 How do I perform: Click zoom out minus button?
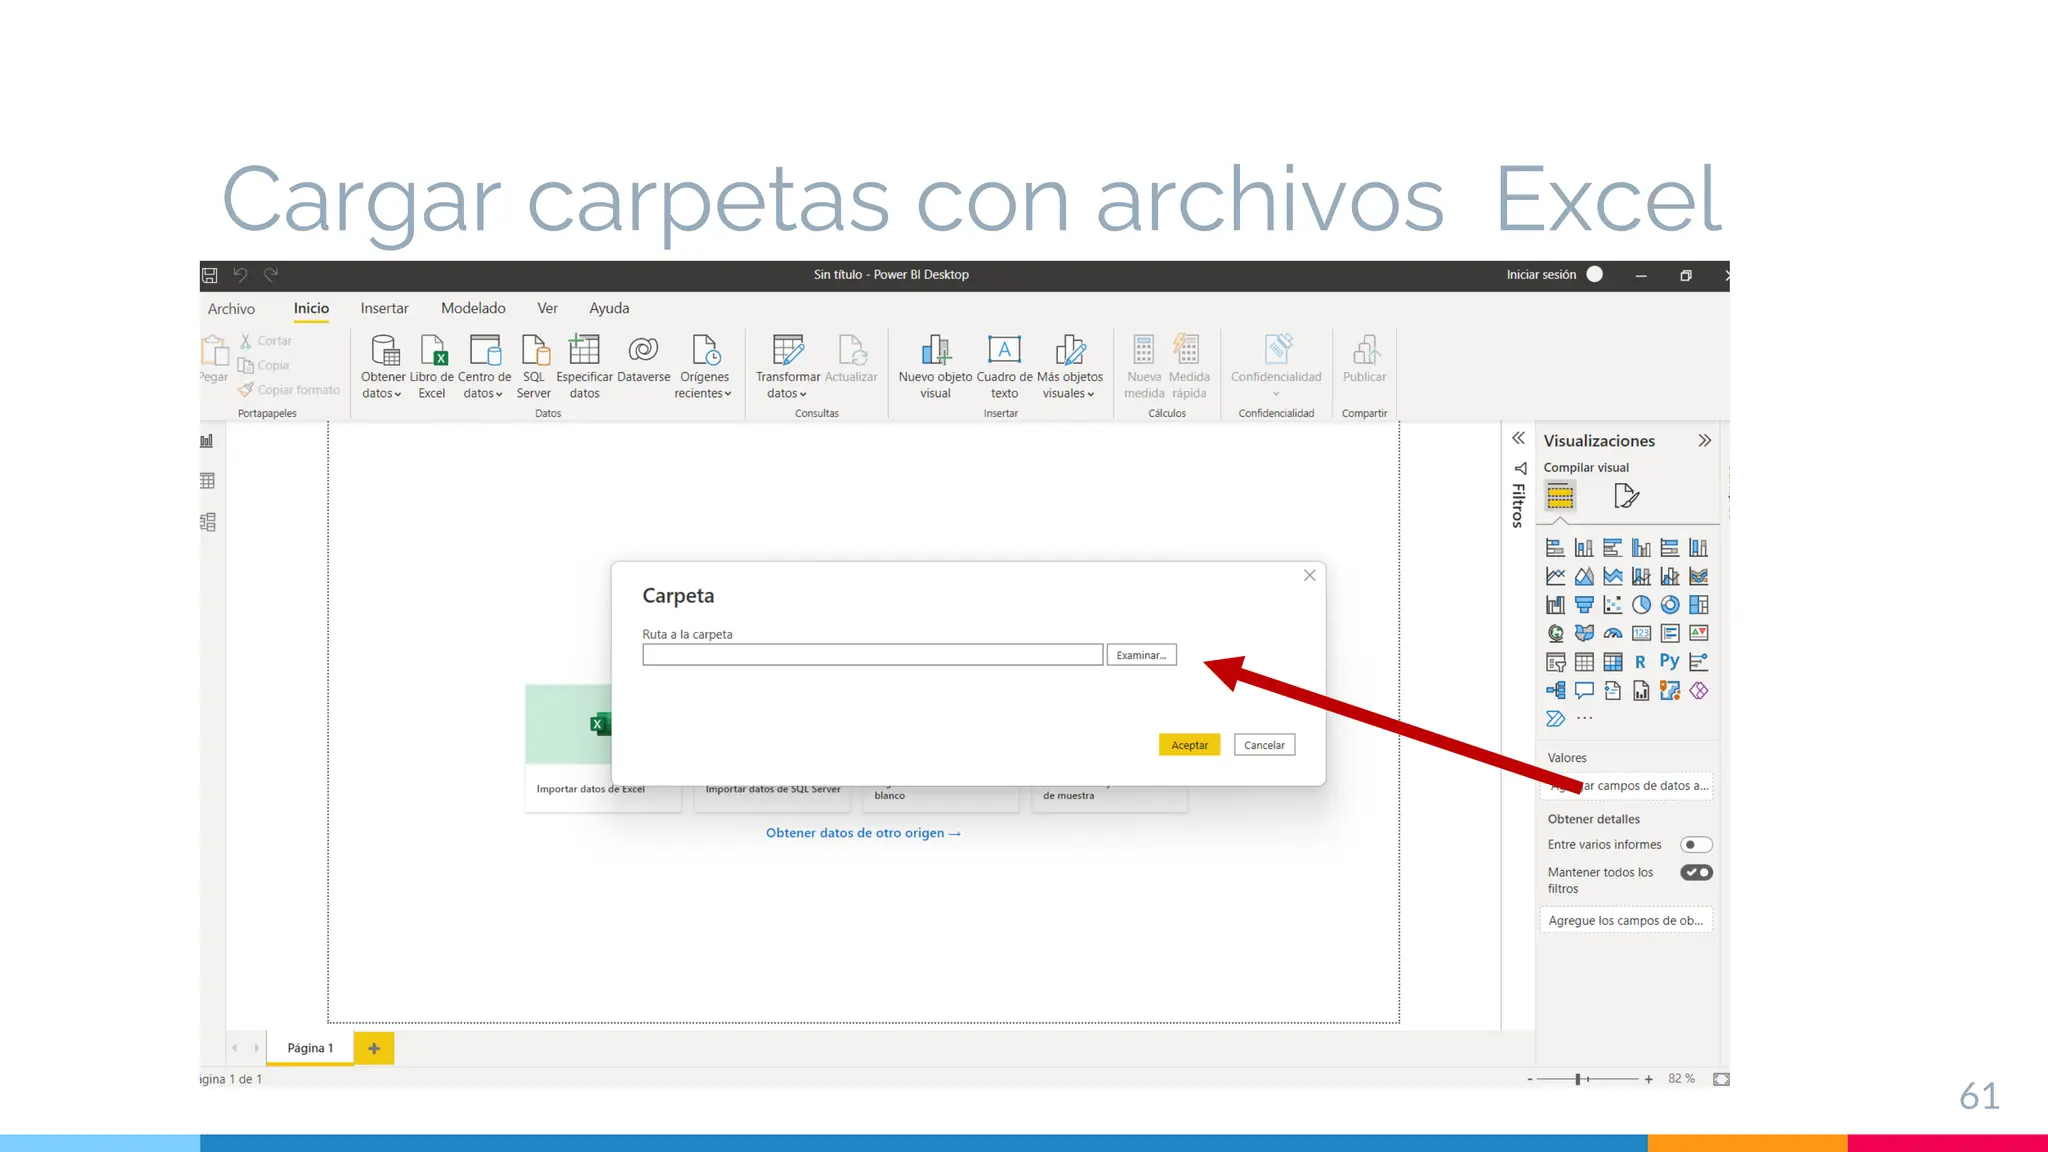1529,1079
